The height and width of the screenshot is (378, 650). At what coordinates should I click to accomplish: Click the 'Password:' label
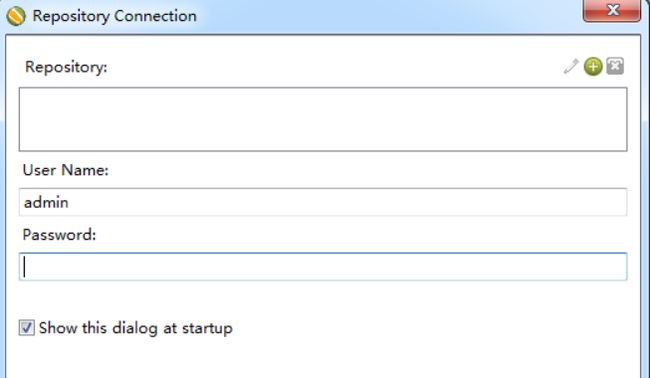[x=59, y=235]
